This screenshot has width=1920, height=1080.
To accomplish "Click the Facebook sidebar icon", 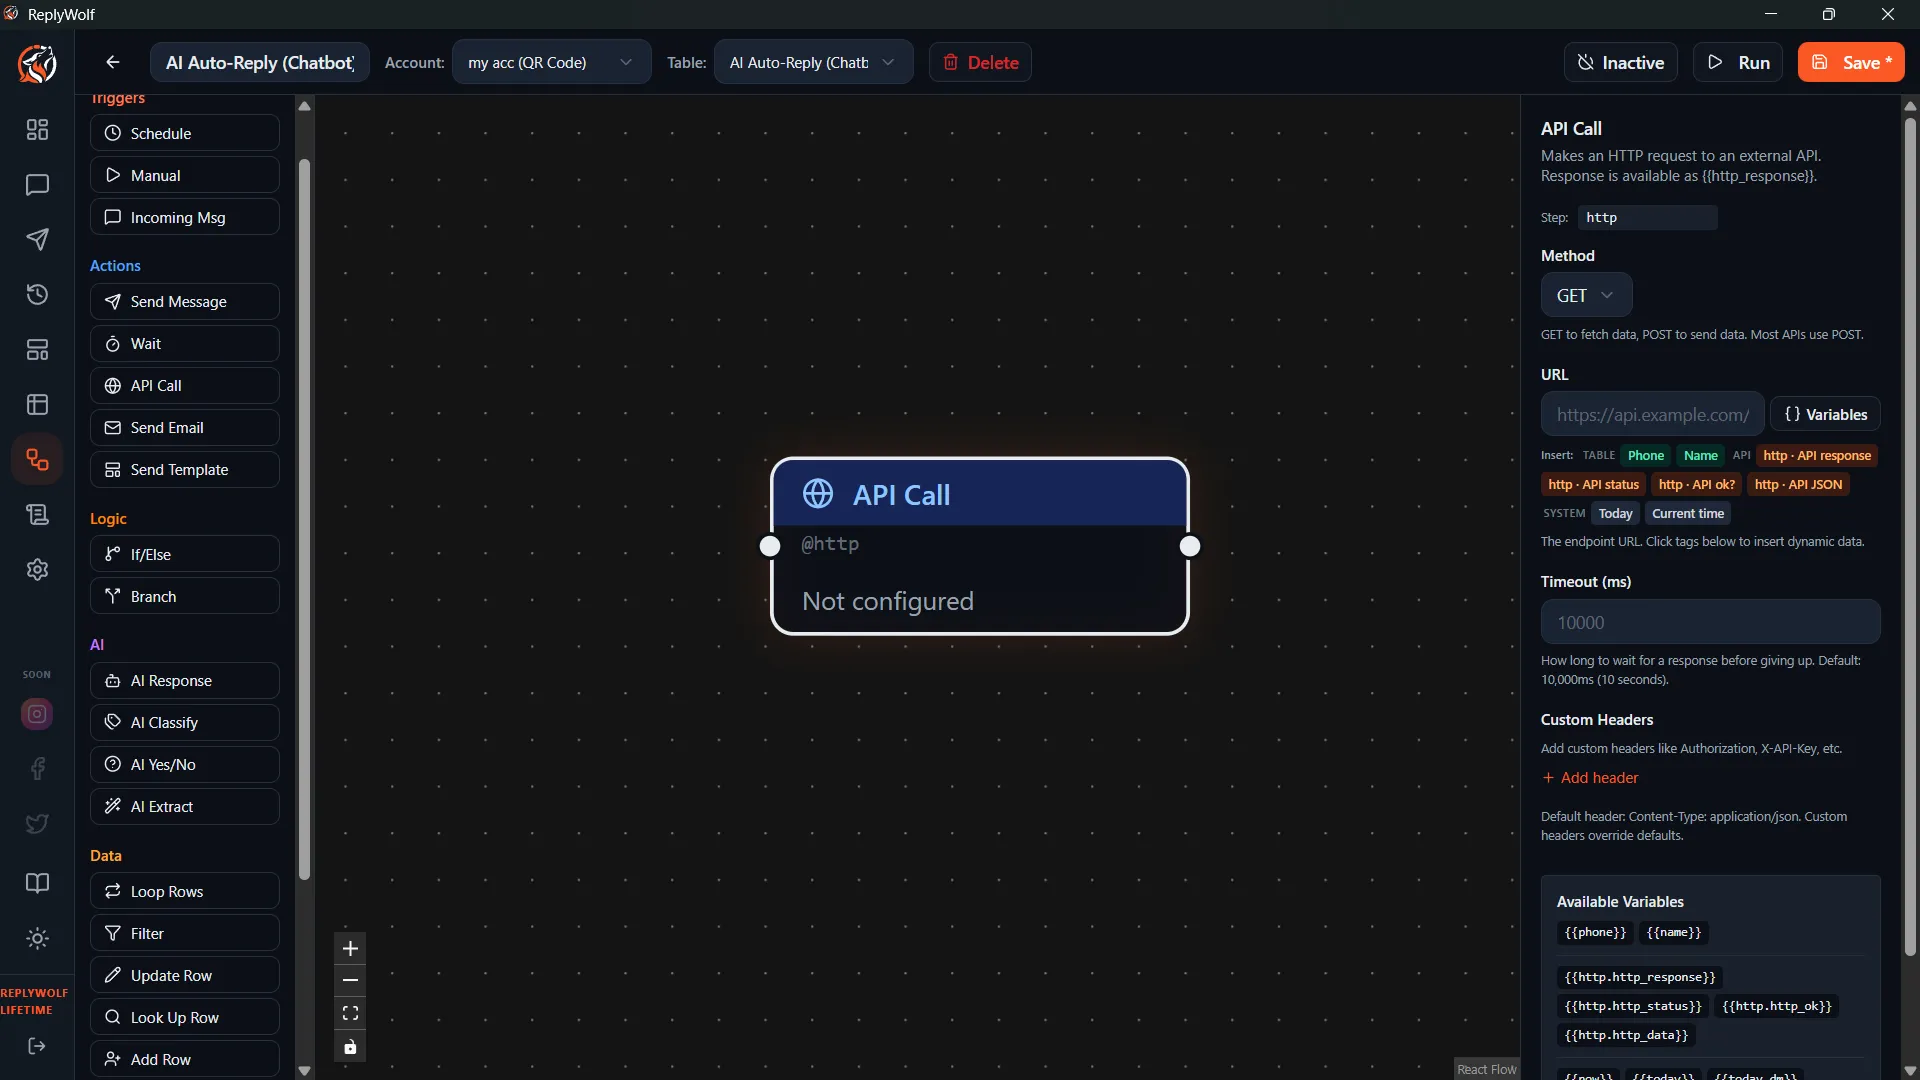I will pyautogui.click(x=37, y=769).
